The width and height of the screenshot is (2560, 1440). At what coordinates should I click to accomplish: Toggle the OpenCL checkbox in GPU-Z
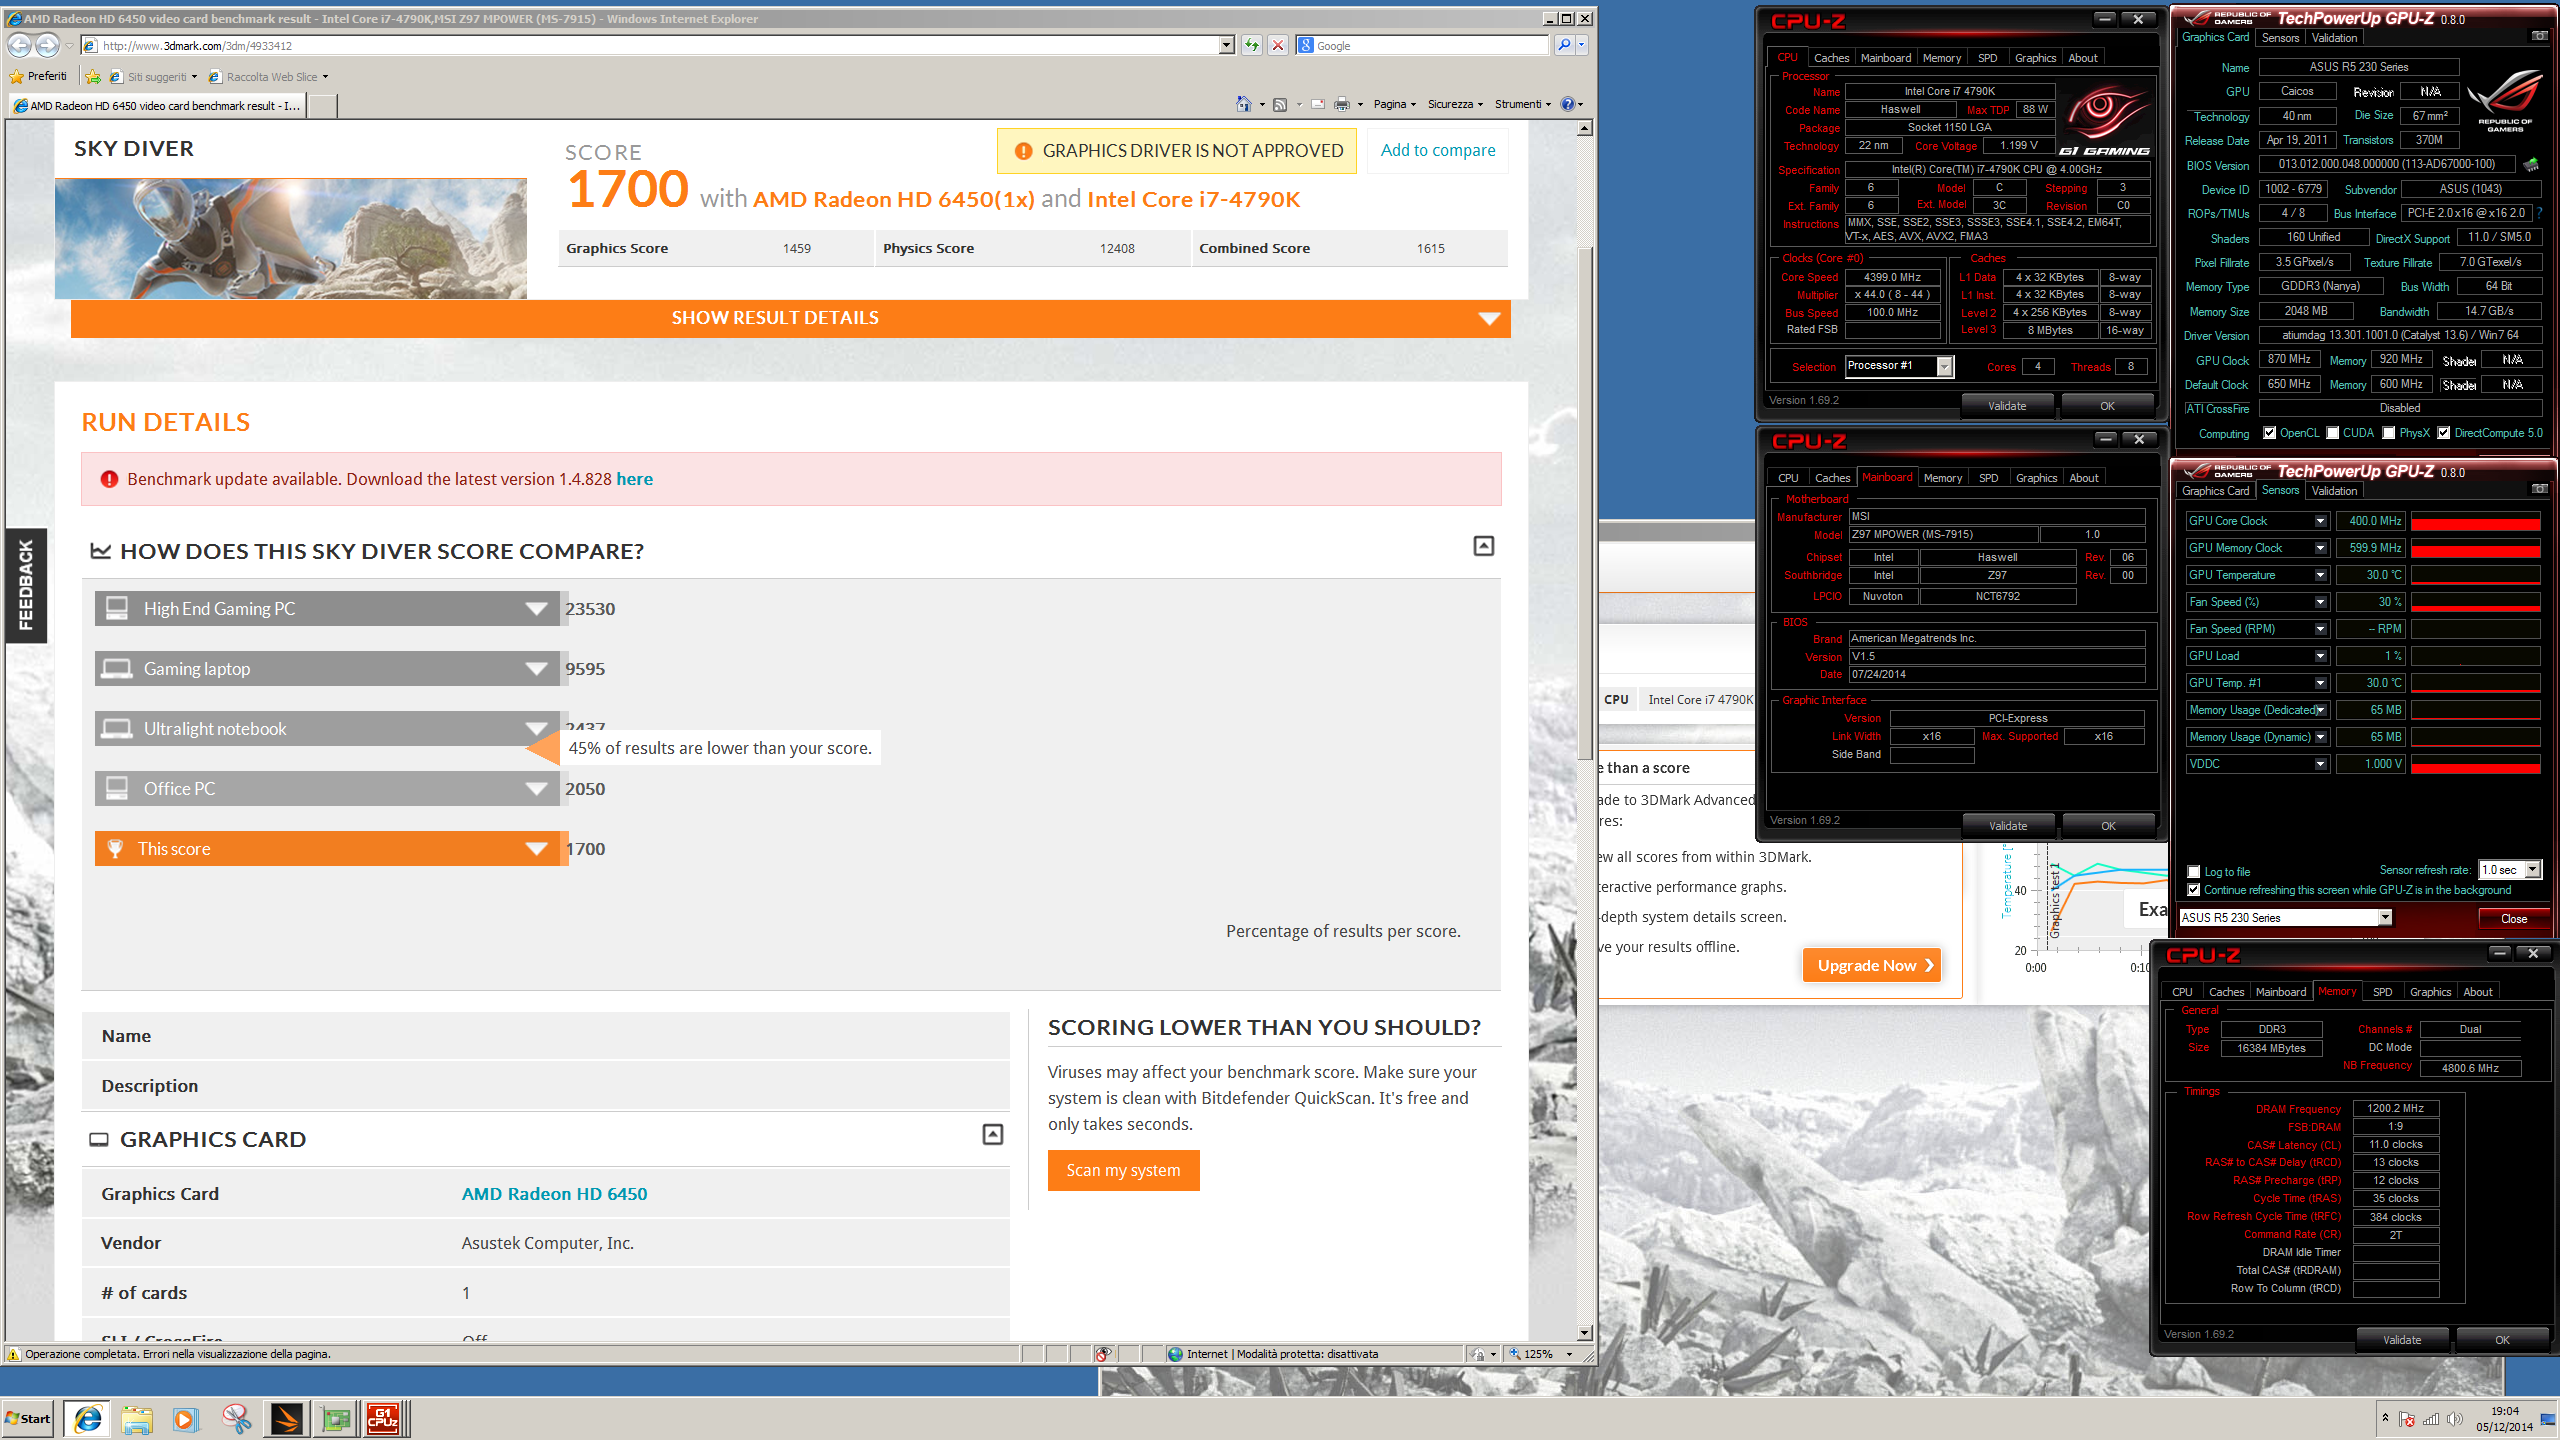pyautogui.click(x=2269, y=433)
